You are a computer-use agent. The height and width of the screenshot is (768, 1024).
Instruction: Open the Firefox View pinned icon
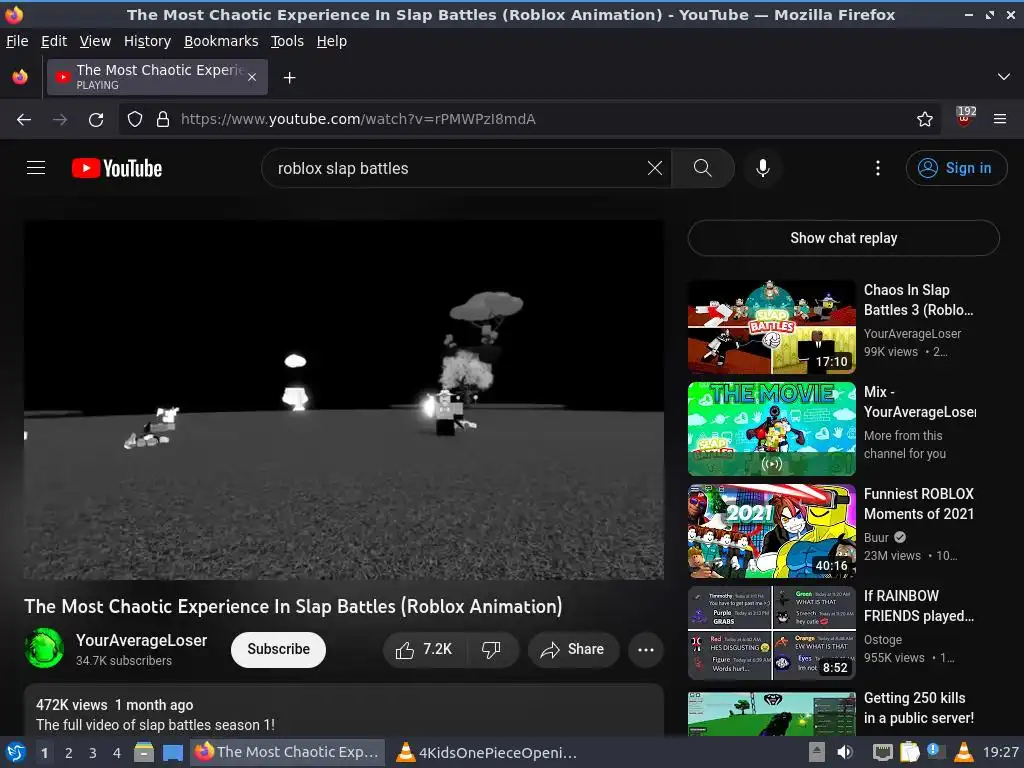click(20, 77)
